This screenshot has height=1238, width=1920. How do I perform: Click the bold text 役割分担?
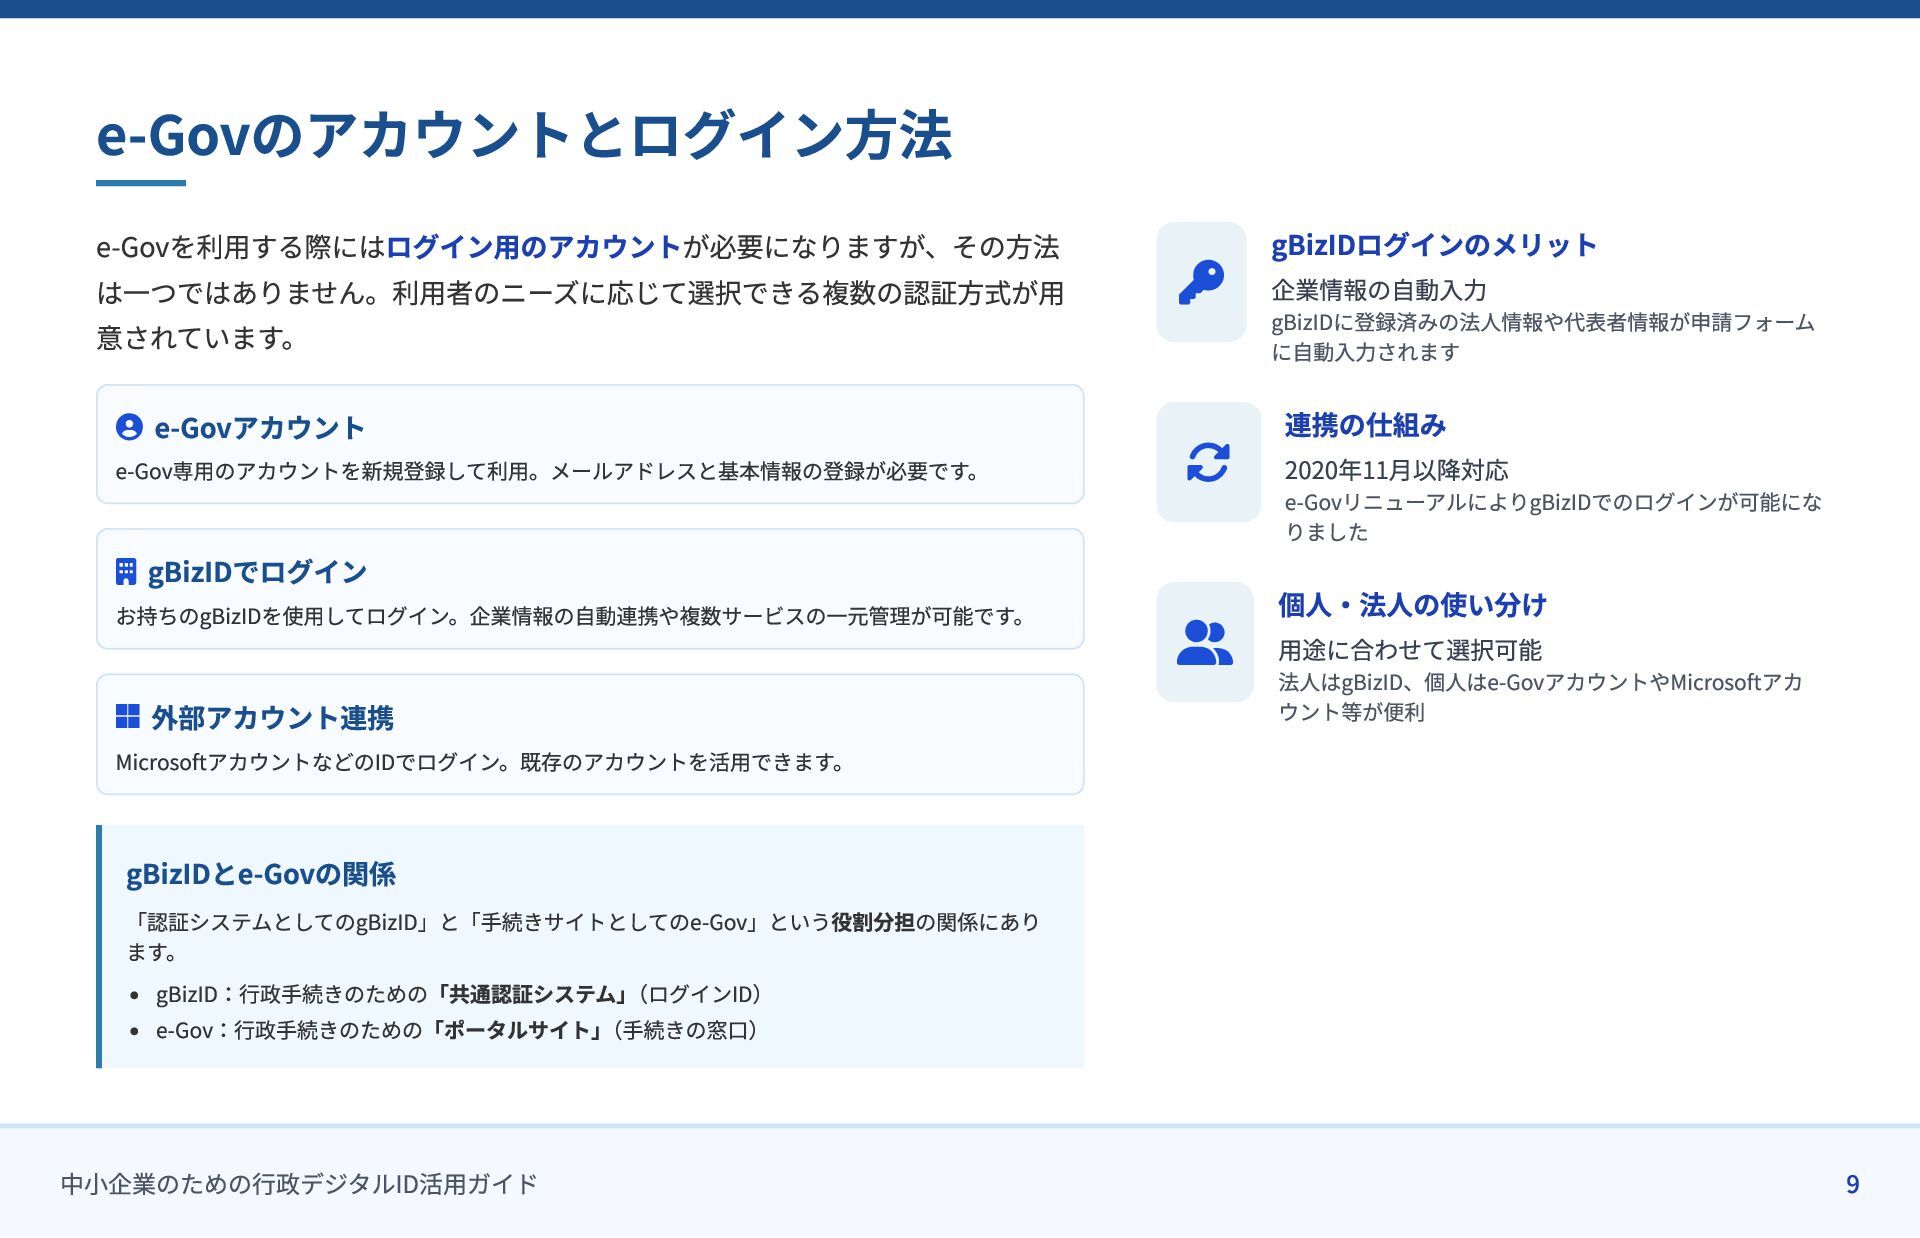[873, 922]
